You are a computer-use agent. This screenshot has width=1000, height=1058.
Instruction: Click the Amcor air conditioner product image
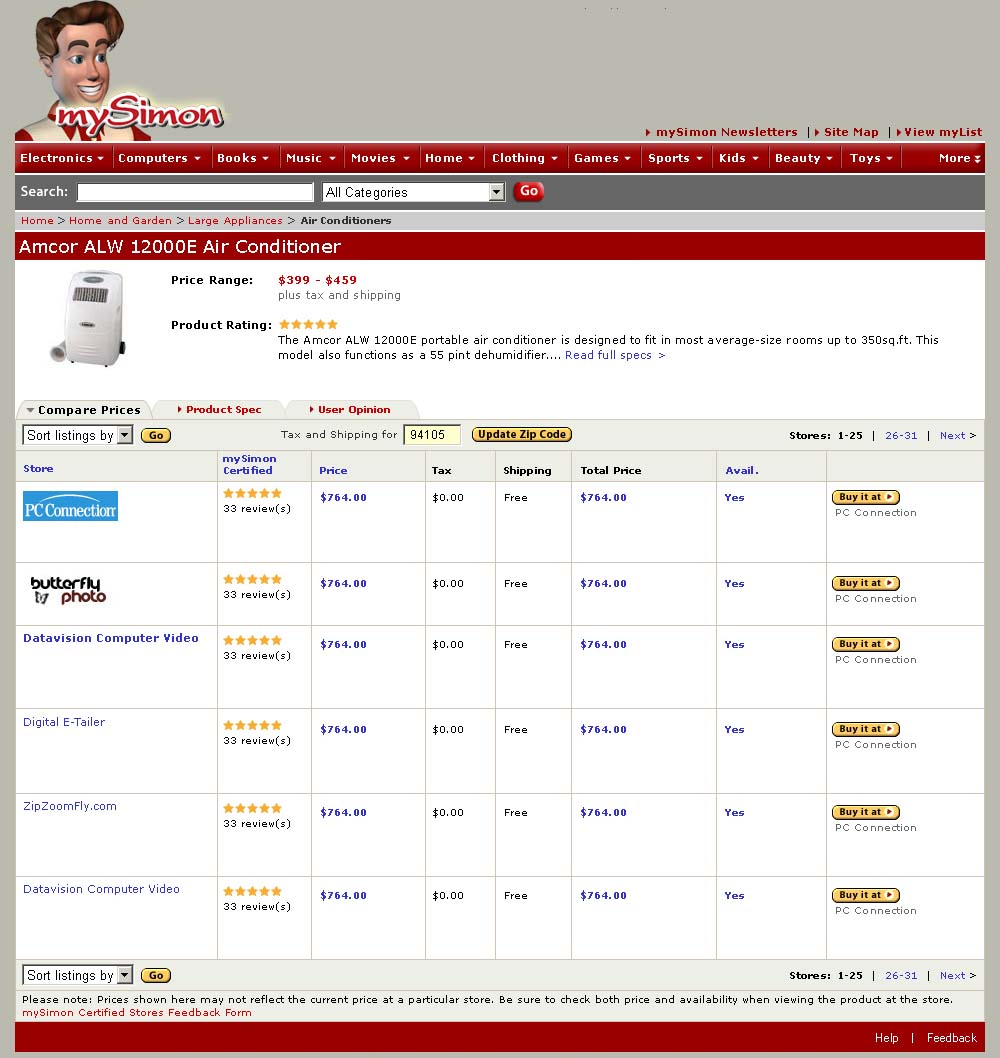tap(89, 318)
